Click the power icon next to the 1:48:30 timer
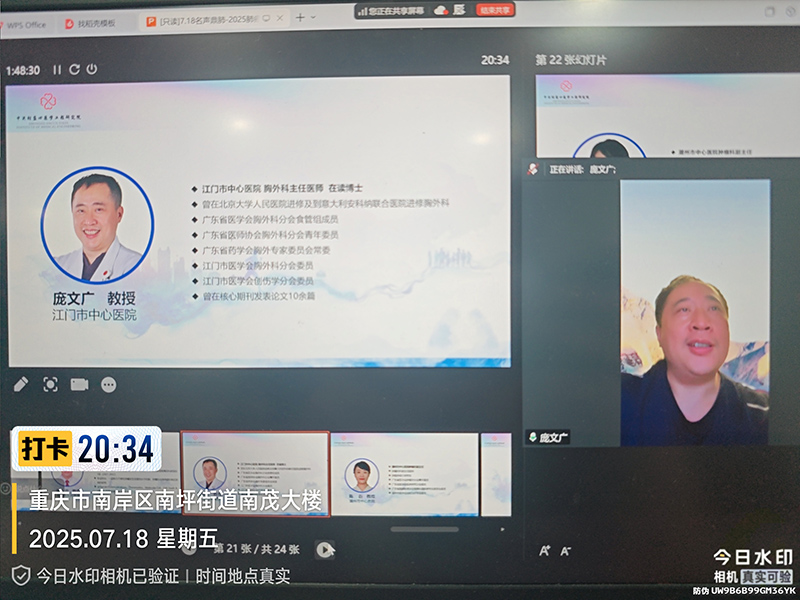The height and width of the screenshot is (600, 800). click(91, 69)
